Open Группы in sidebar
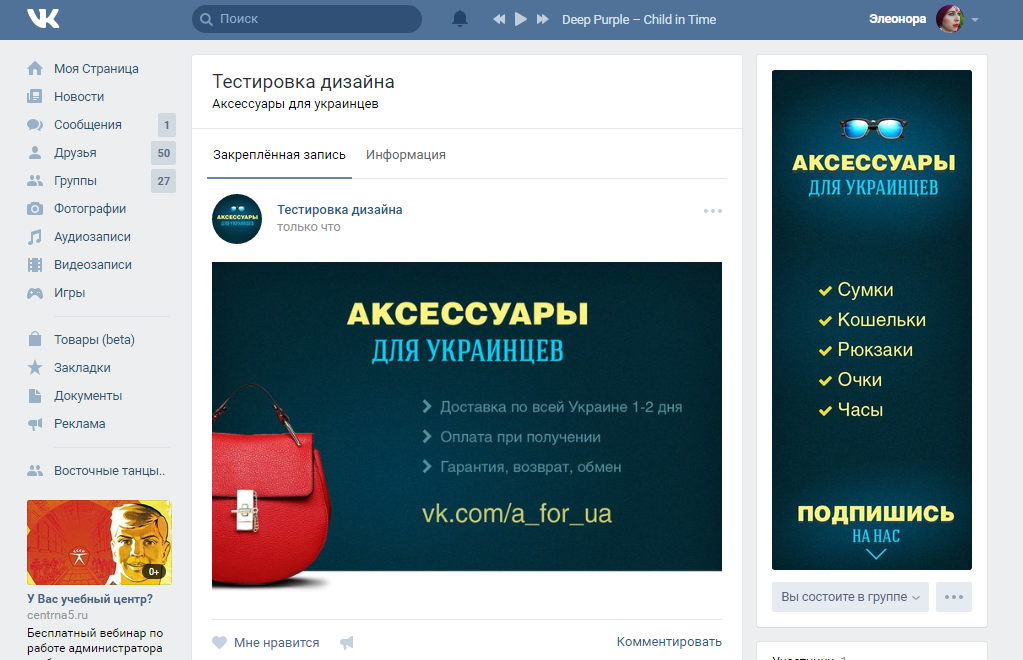The height and width of the screenshot is (660, 1023). coord(75,181)
